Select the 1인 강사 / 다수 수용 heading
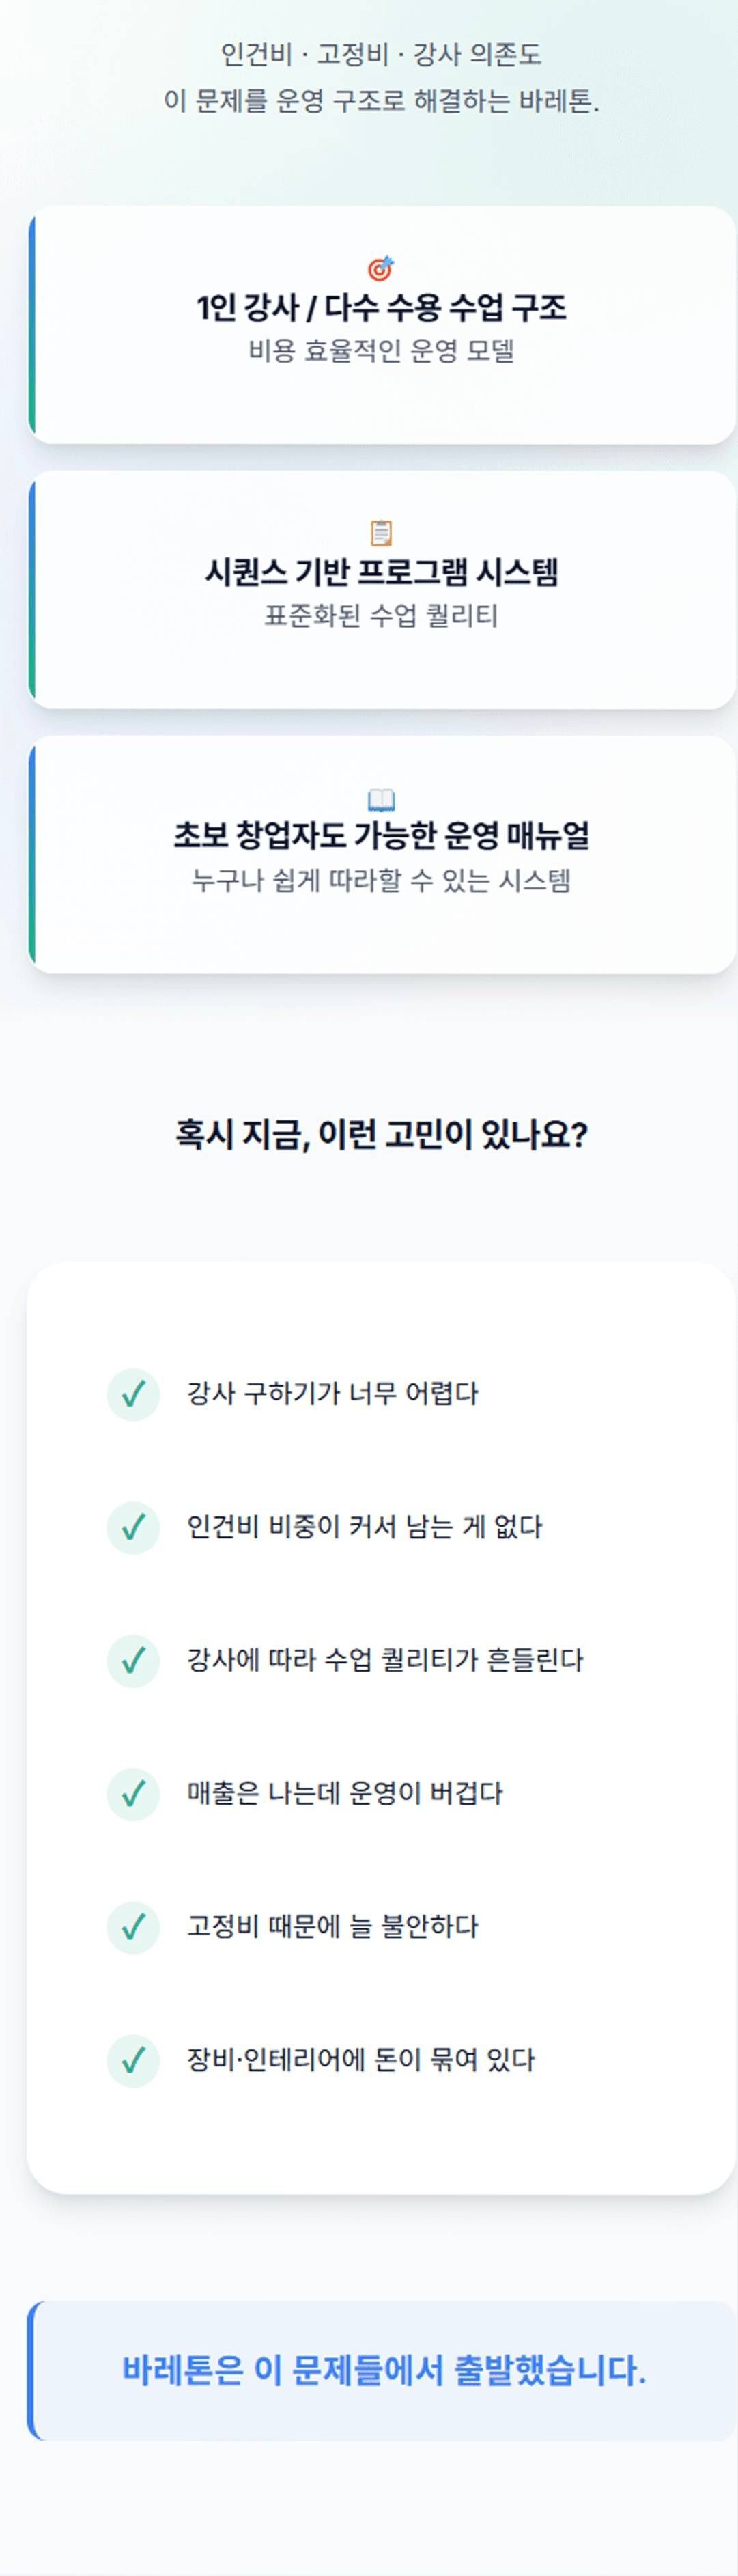738x2576 pixels. tap(381, 307)
